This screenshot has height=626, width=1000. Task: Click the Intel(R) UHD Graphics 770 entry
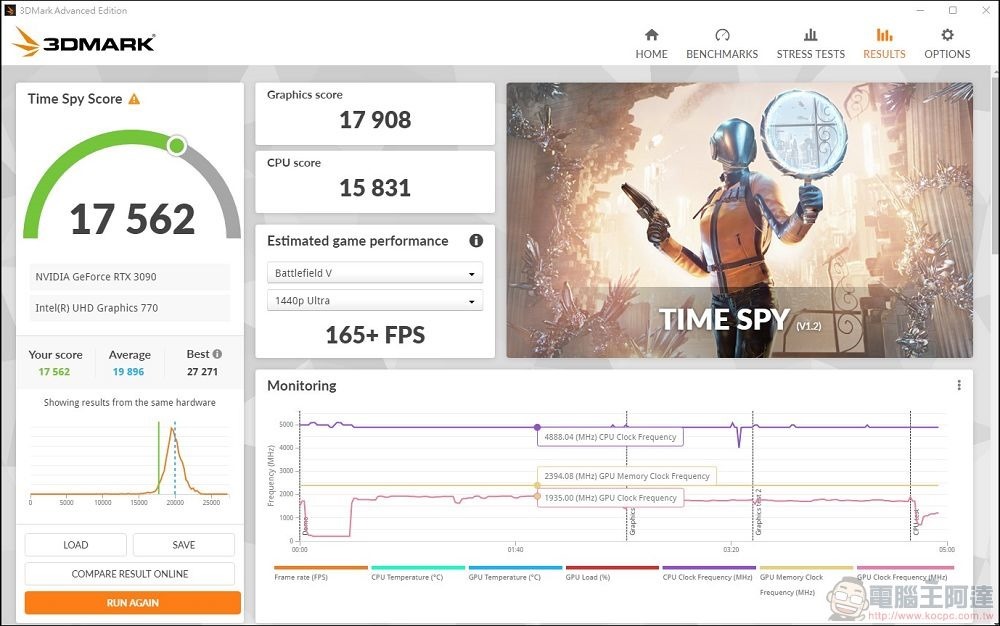[x=129, y=307]
